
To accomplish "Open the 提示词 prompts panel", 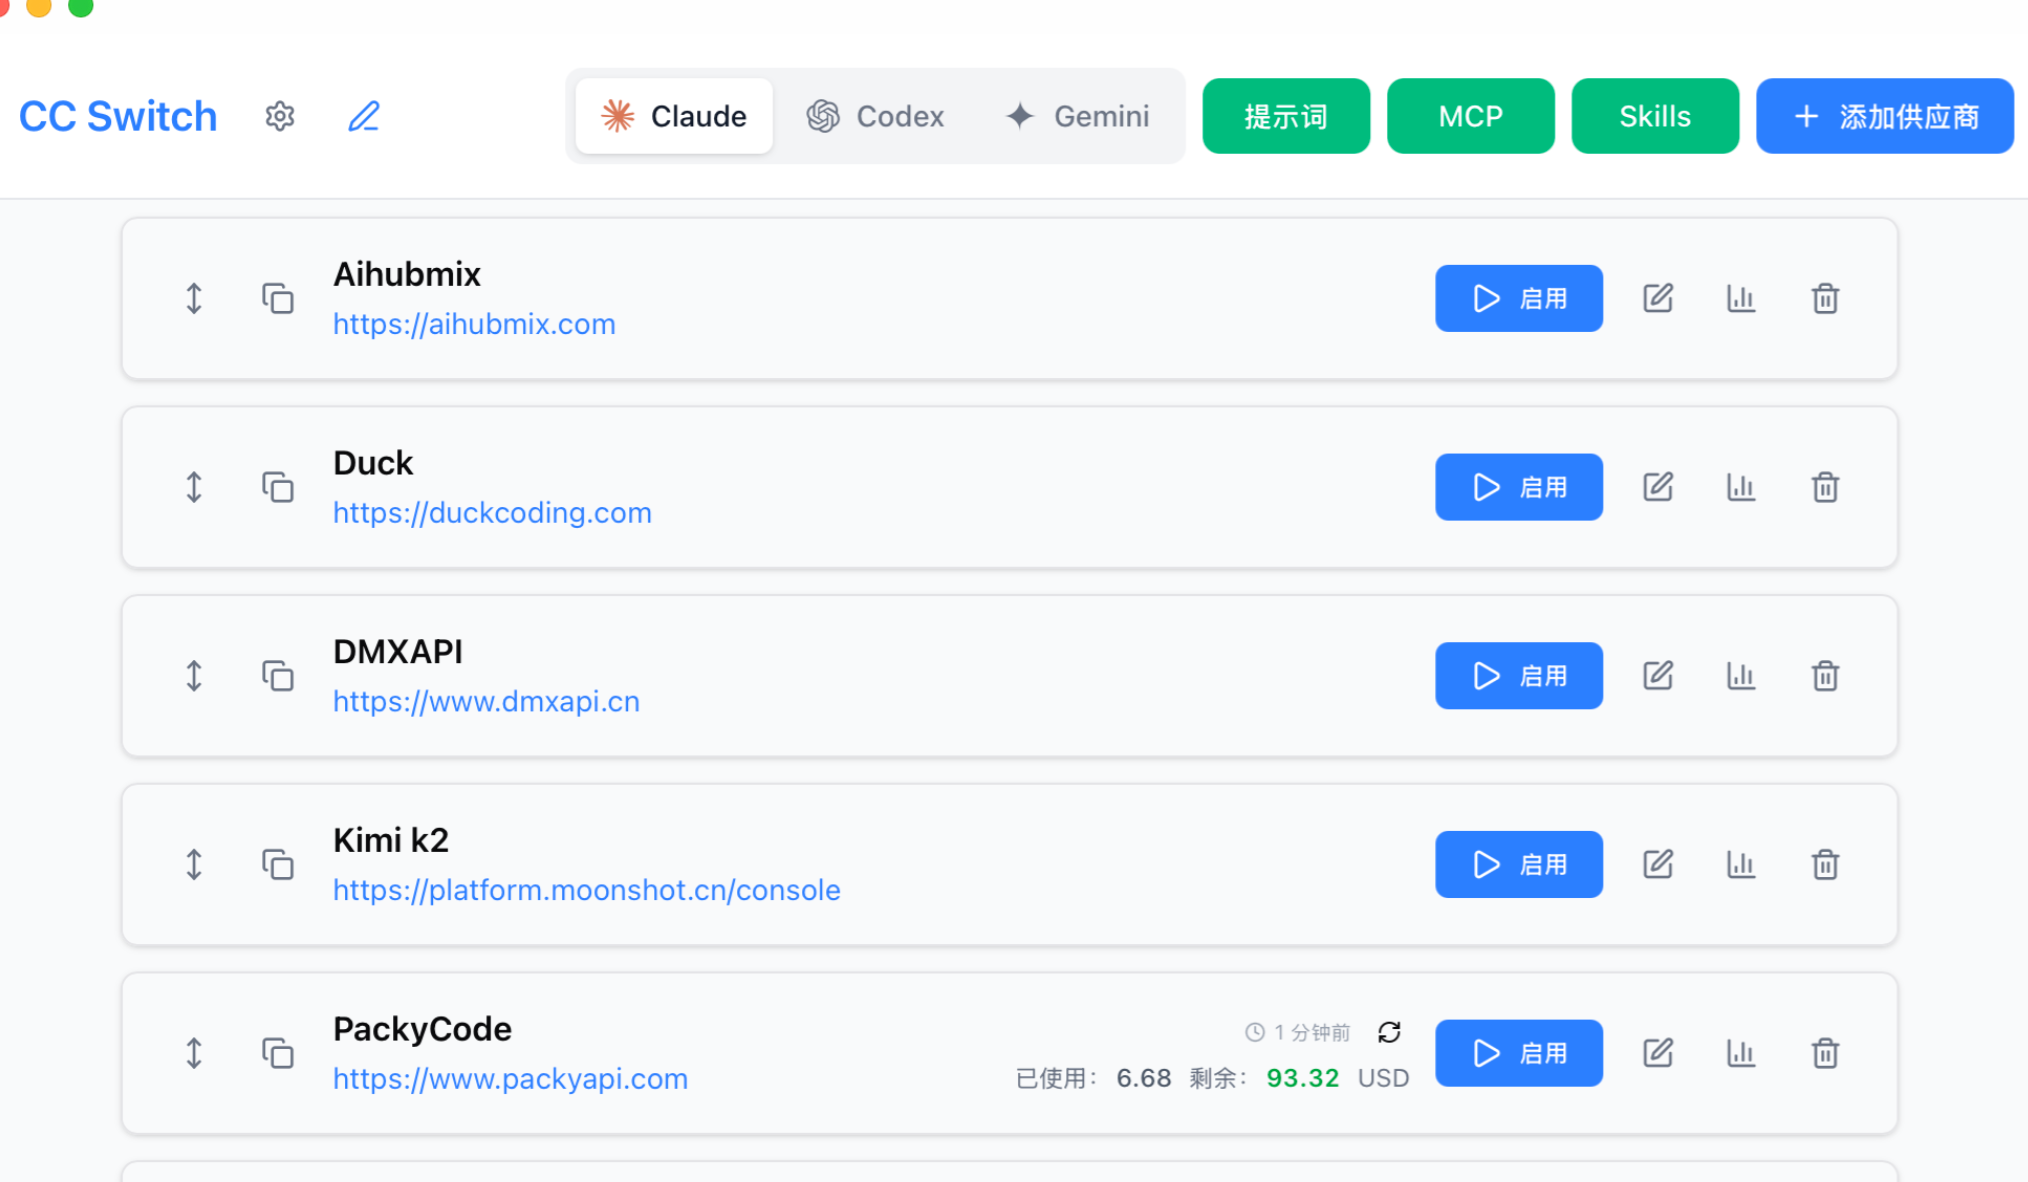I will [x=1285, y=116].
